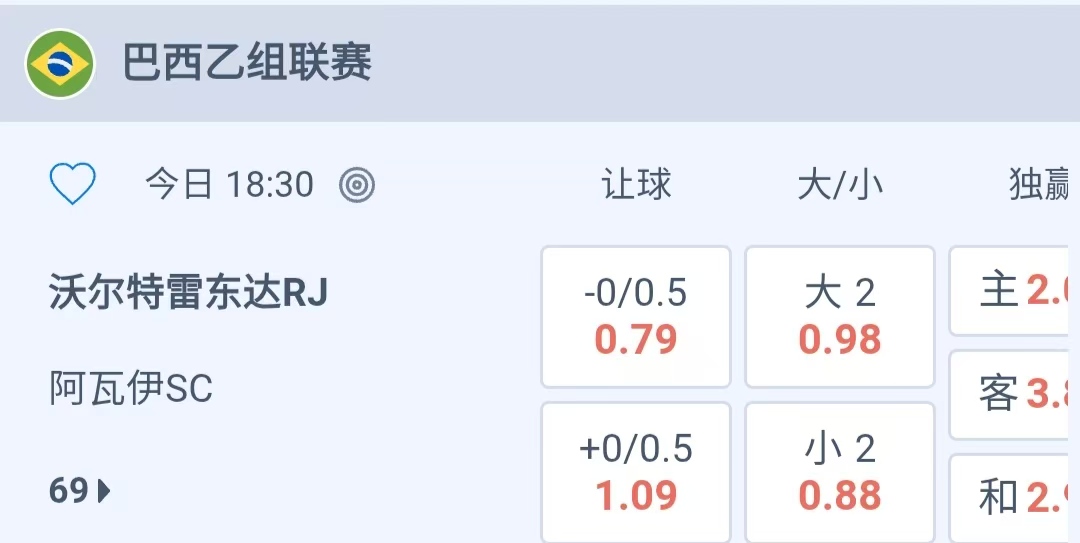
Task: Open team 阿瓦伊SC details
Action: (x=131, y=388)
